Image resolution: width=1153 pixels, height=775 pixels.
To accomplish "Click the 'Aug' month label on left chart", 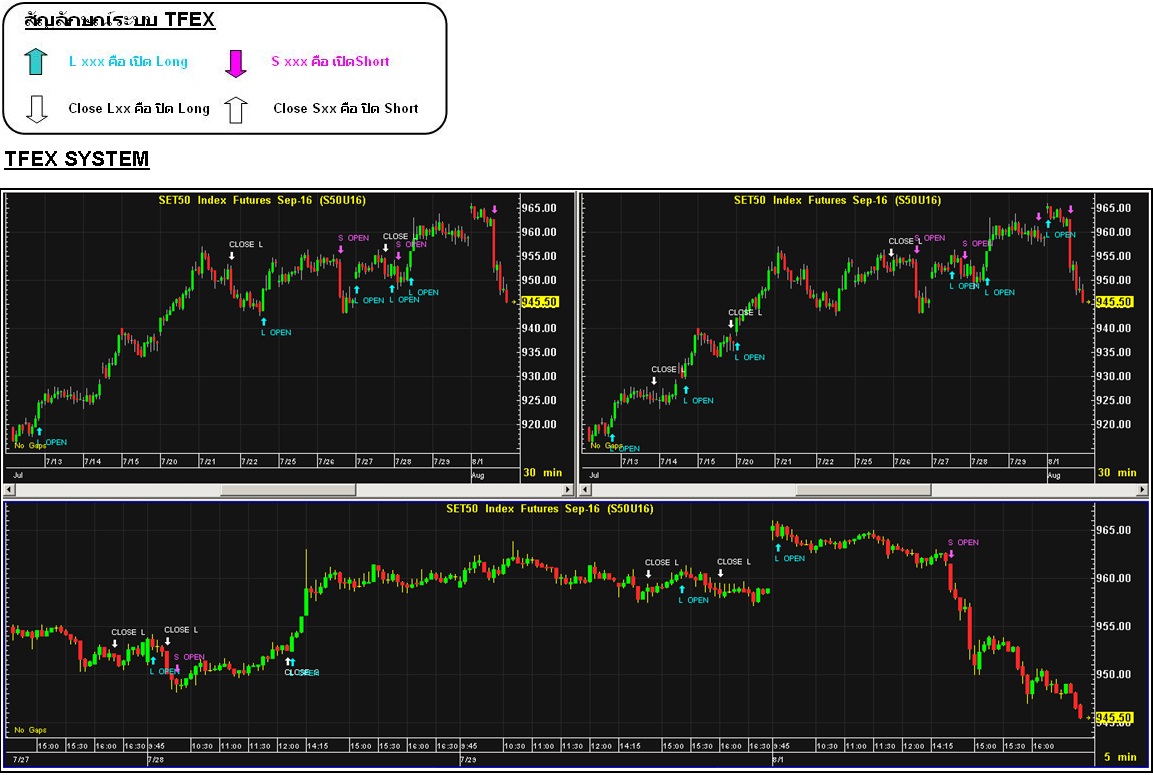I will coord(477,476).
